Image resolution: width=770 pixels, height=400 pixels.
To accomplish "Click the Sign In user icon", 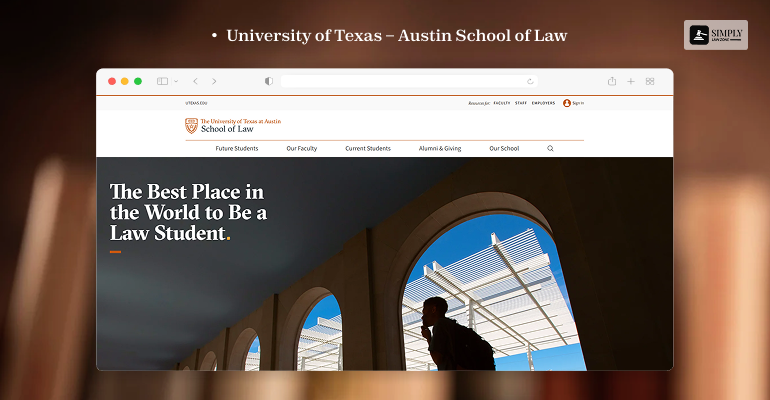I will (567, 103).
